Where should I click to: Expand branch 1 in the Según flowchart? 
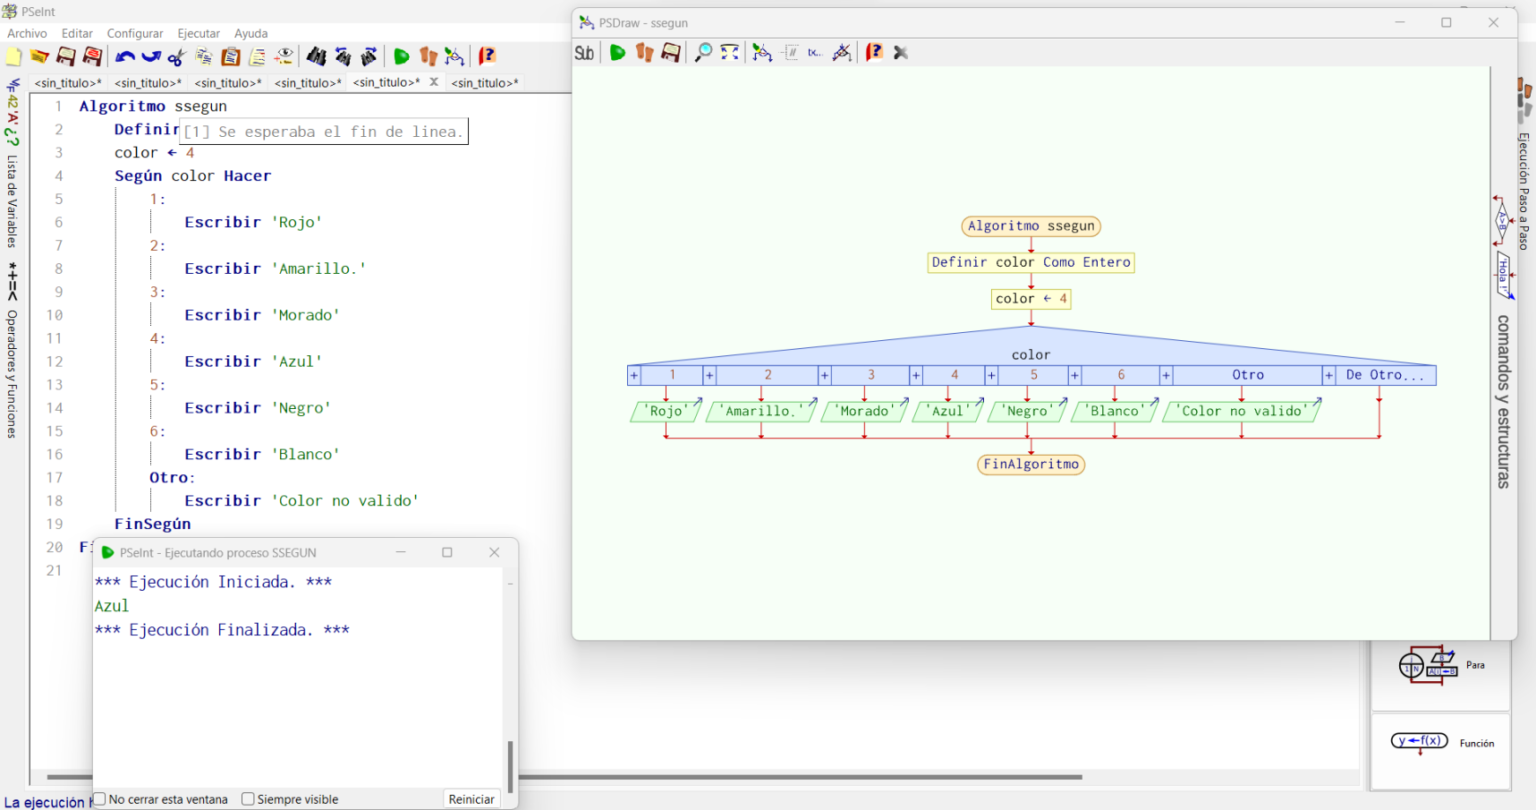coord(633,374)
